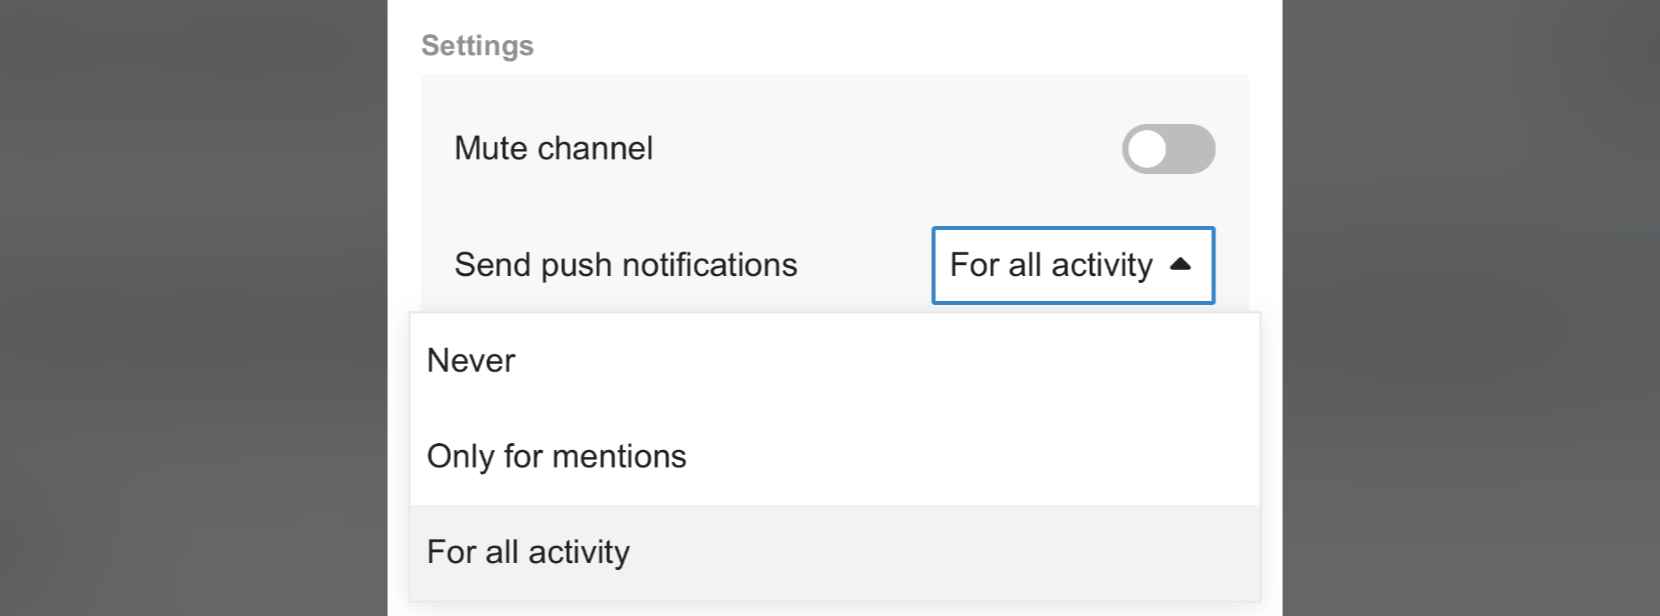Click the white dialog strip below the options list
The image size is (1660, 616).
click(x=834, y=610)
